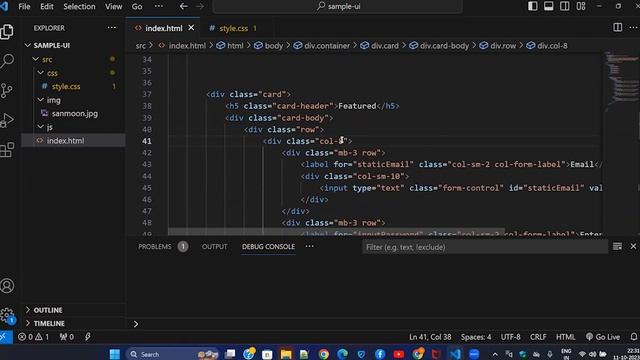Toggle the secondary side bar layout
This screenshot has height=360, width=640.
(564, 6)
